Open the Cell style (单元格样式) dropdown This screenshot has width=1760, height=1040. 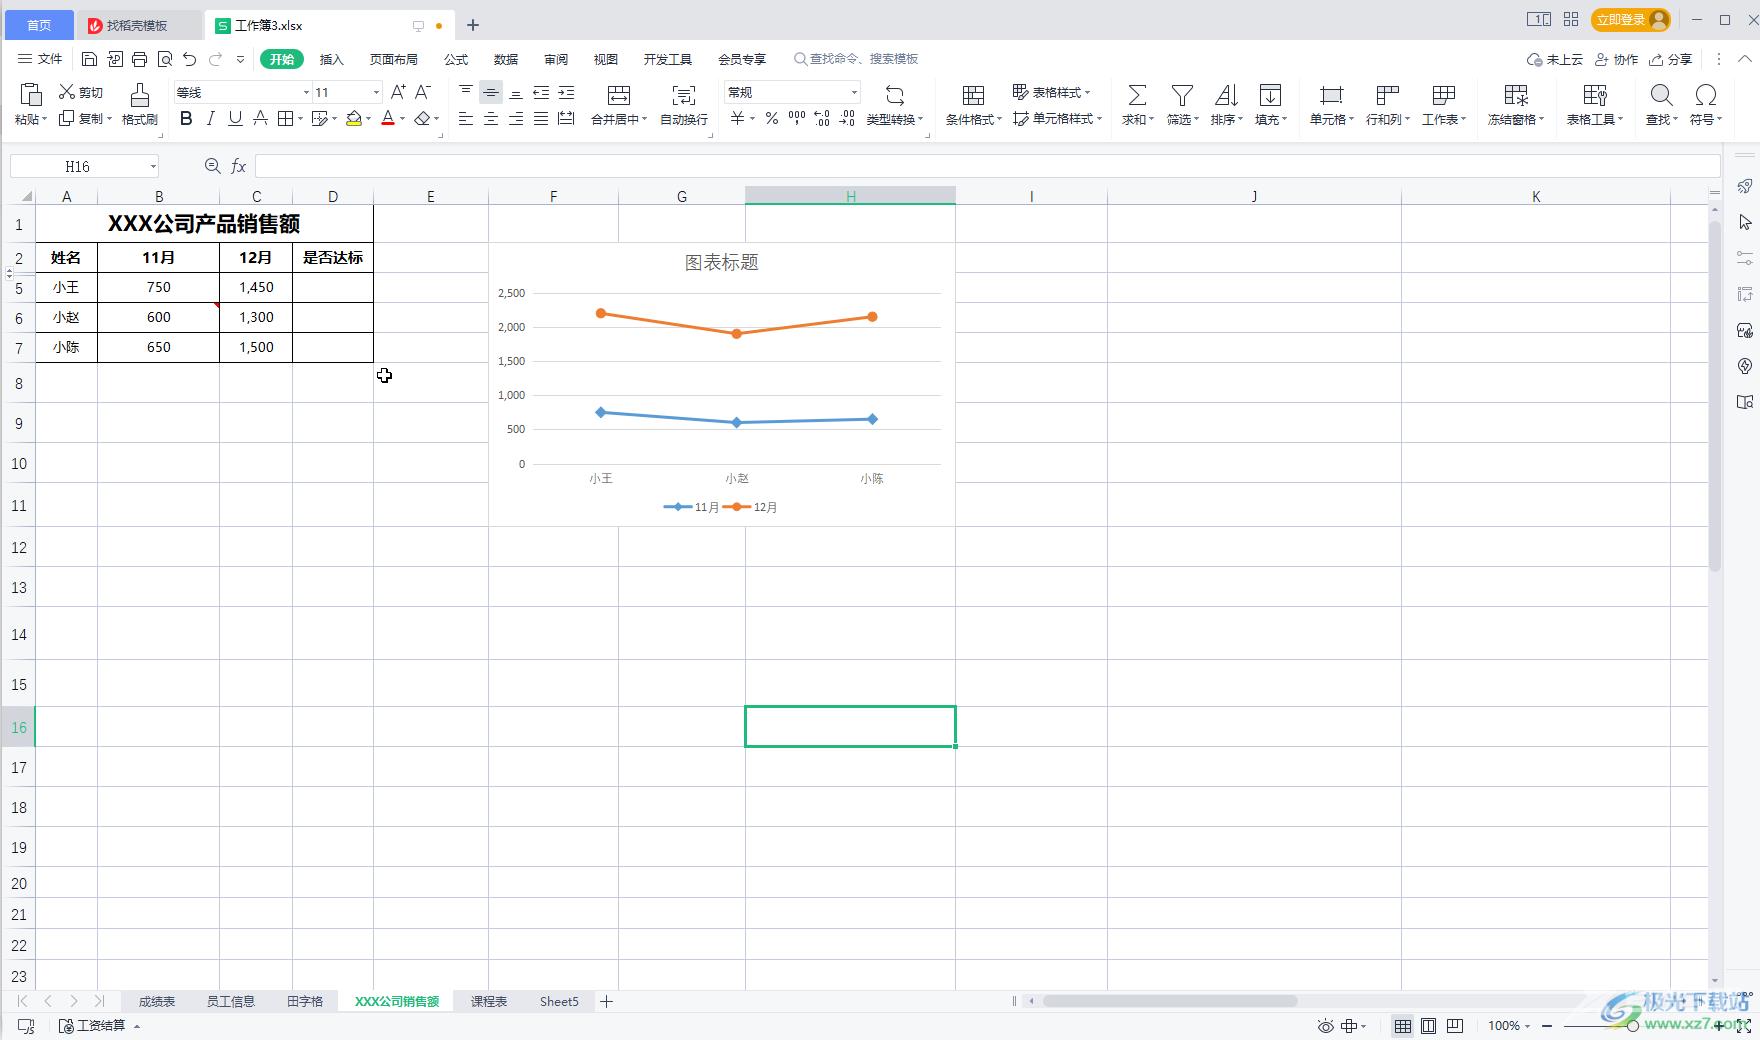[x=1057, y=118]
